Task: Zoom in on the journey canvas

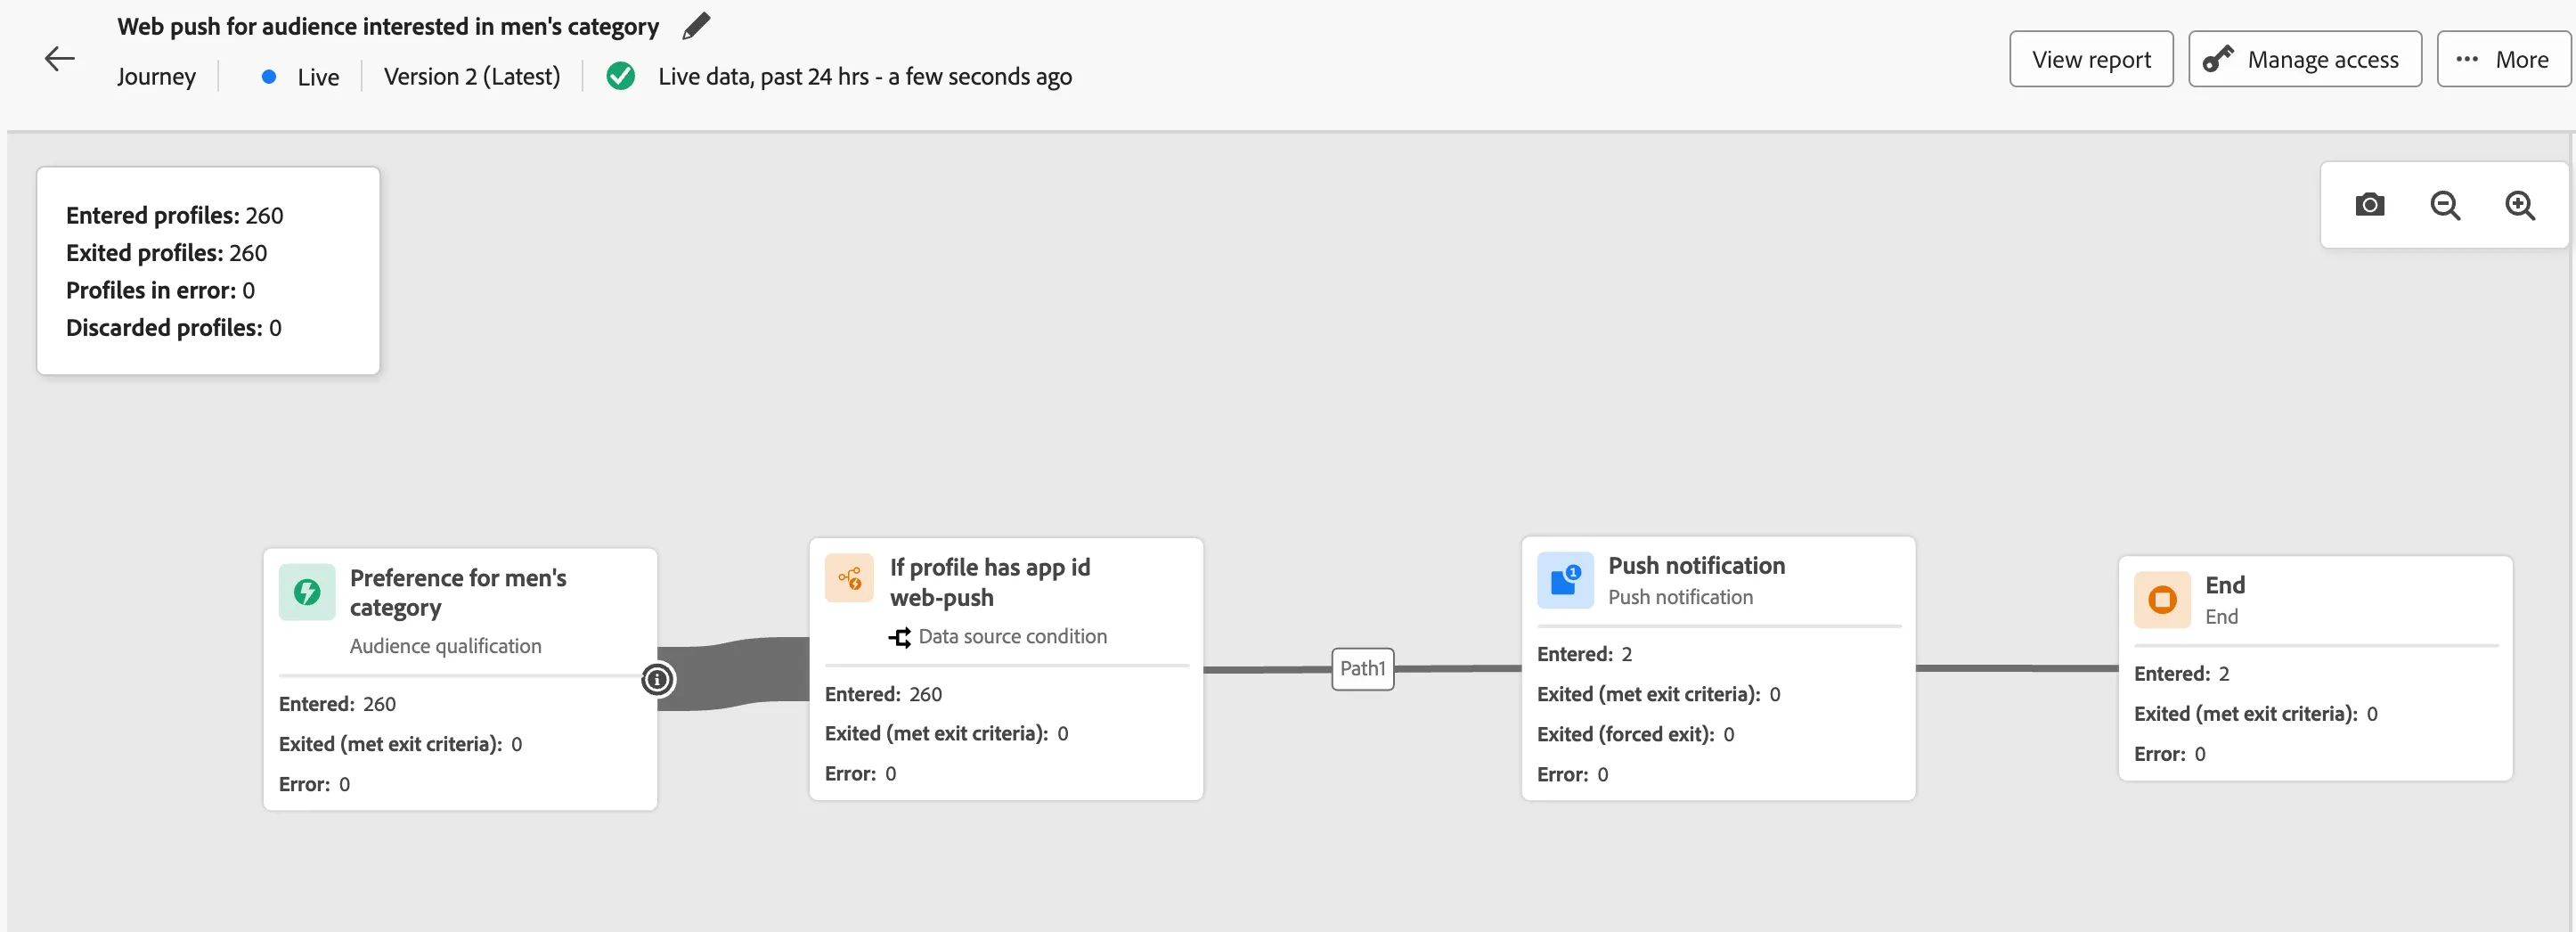Action: [2520, 205]
